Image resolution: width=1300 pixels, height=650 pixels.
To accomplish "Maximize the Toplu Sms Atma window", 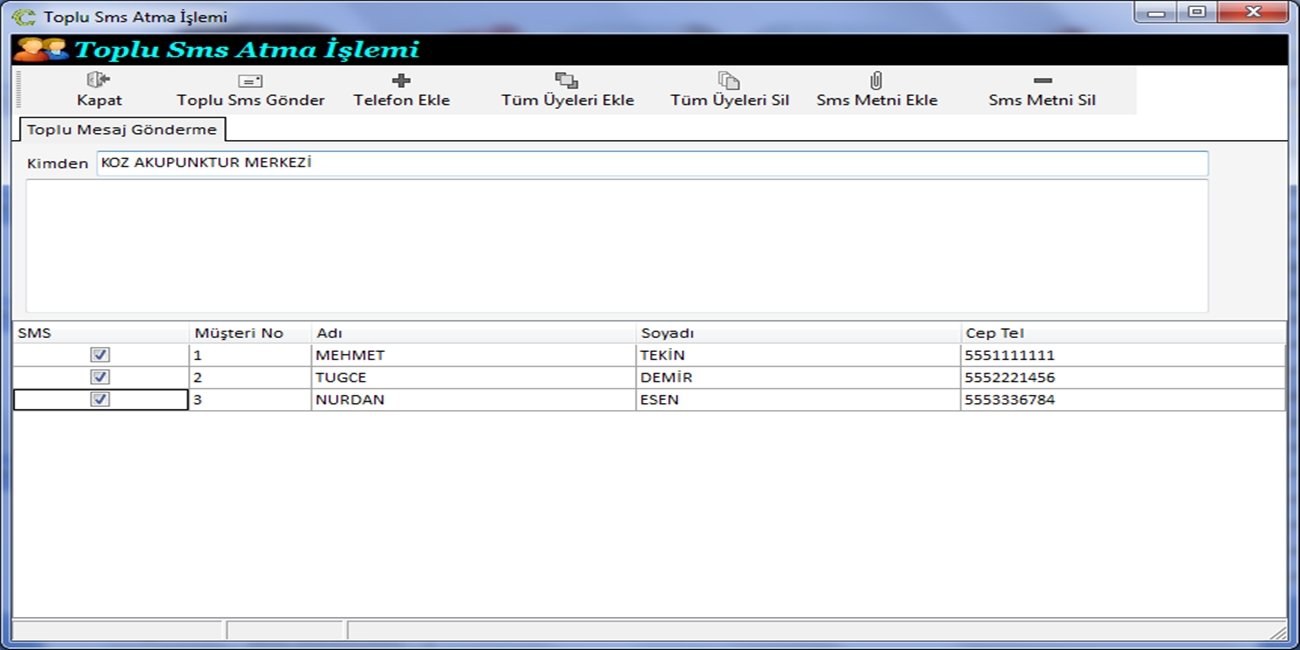I will [x=1197, y=13].
